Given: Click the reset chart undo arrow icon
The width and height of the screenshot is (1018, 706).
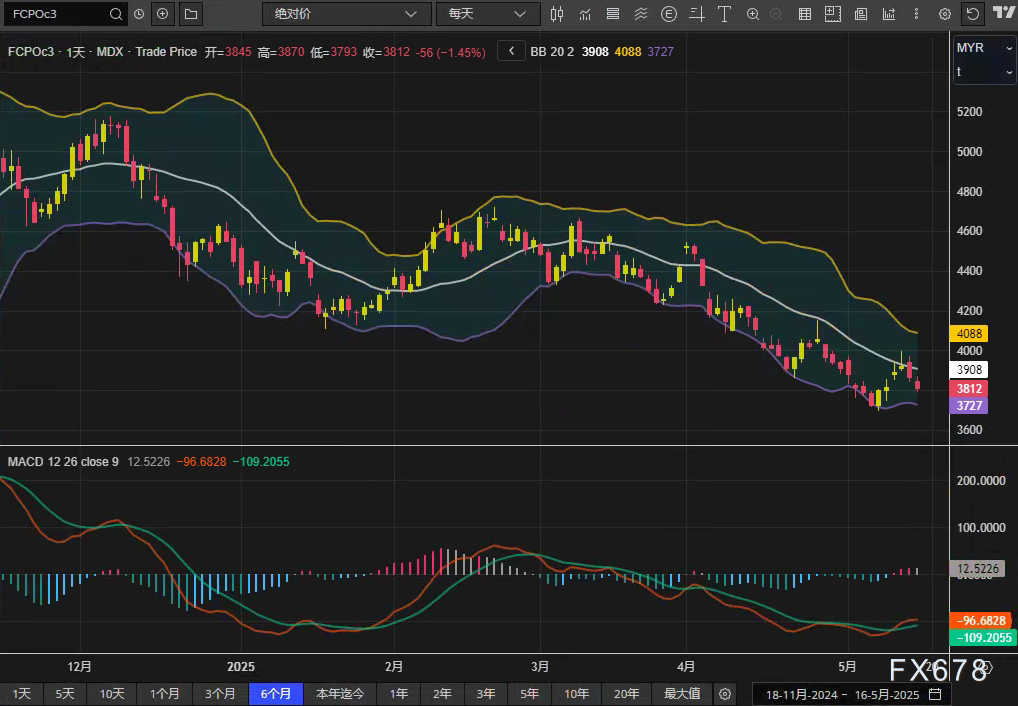Looking at the screenshot, I should [x=972, y=14].
